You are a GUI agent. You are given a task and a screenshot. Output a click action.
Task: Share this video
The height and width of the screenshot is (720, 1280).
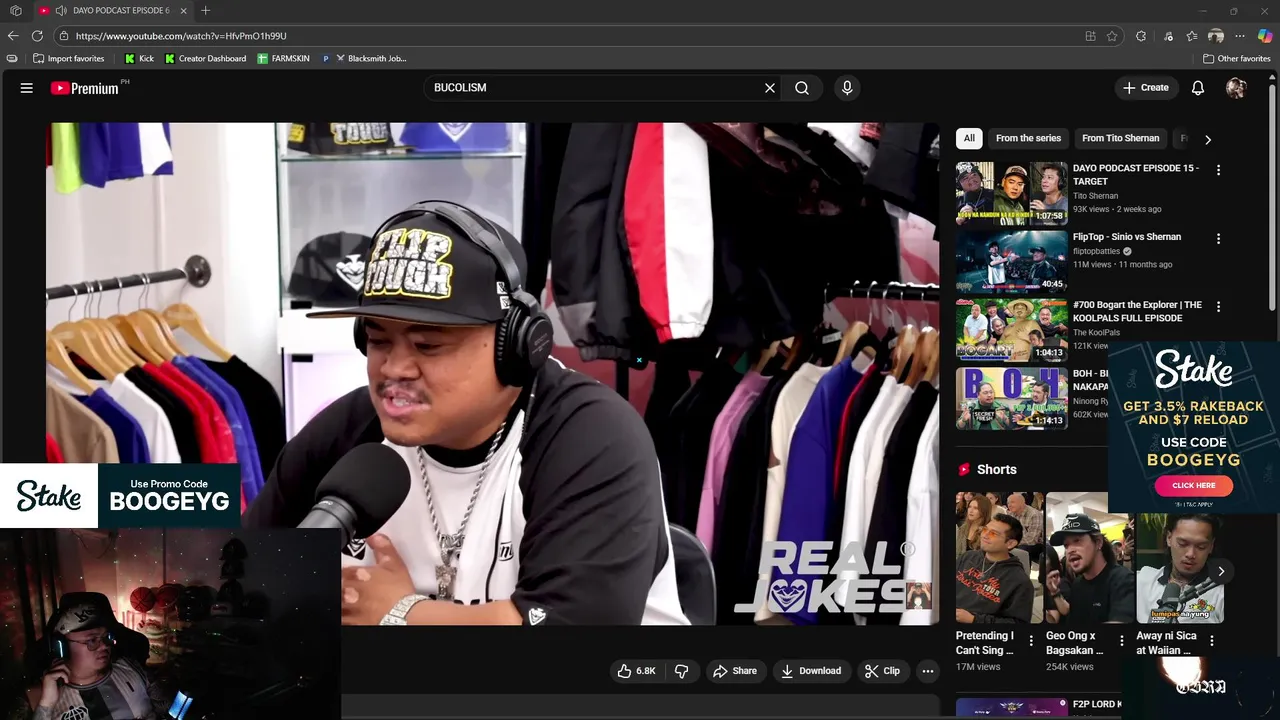click(x=735, y=671)
